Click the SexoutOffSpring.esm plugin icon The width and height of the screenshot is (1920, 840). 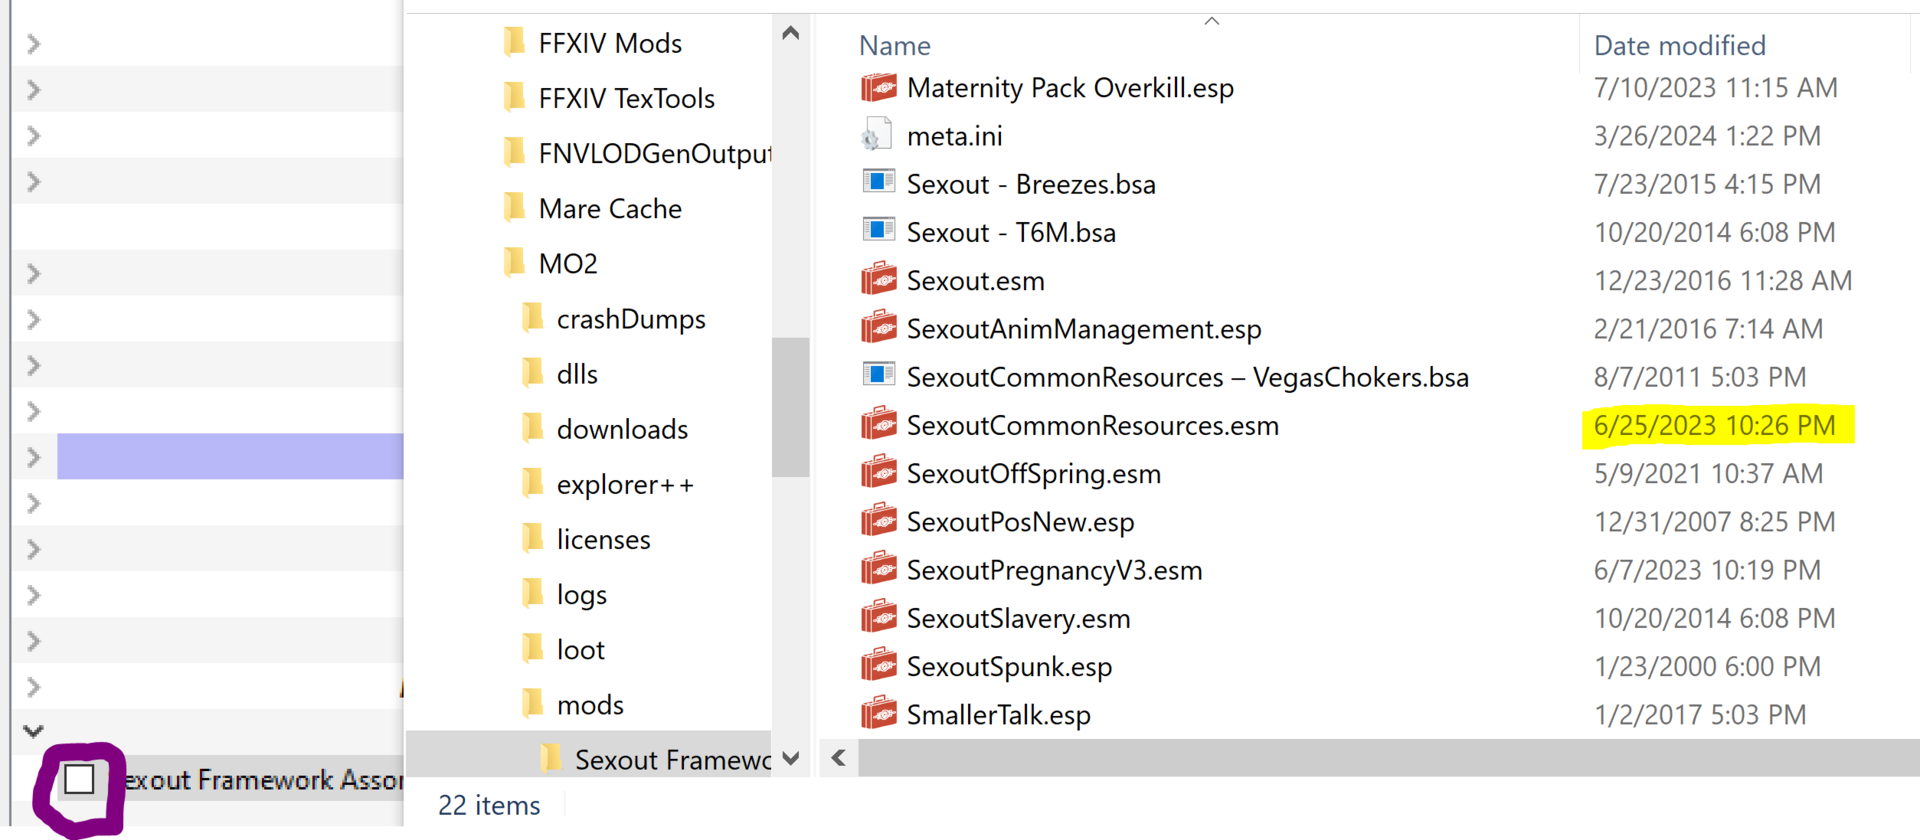click(879, 473)
